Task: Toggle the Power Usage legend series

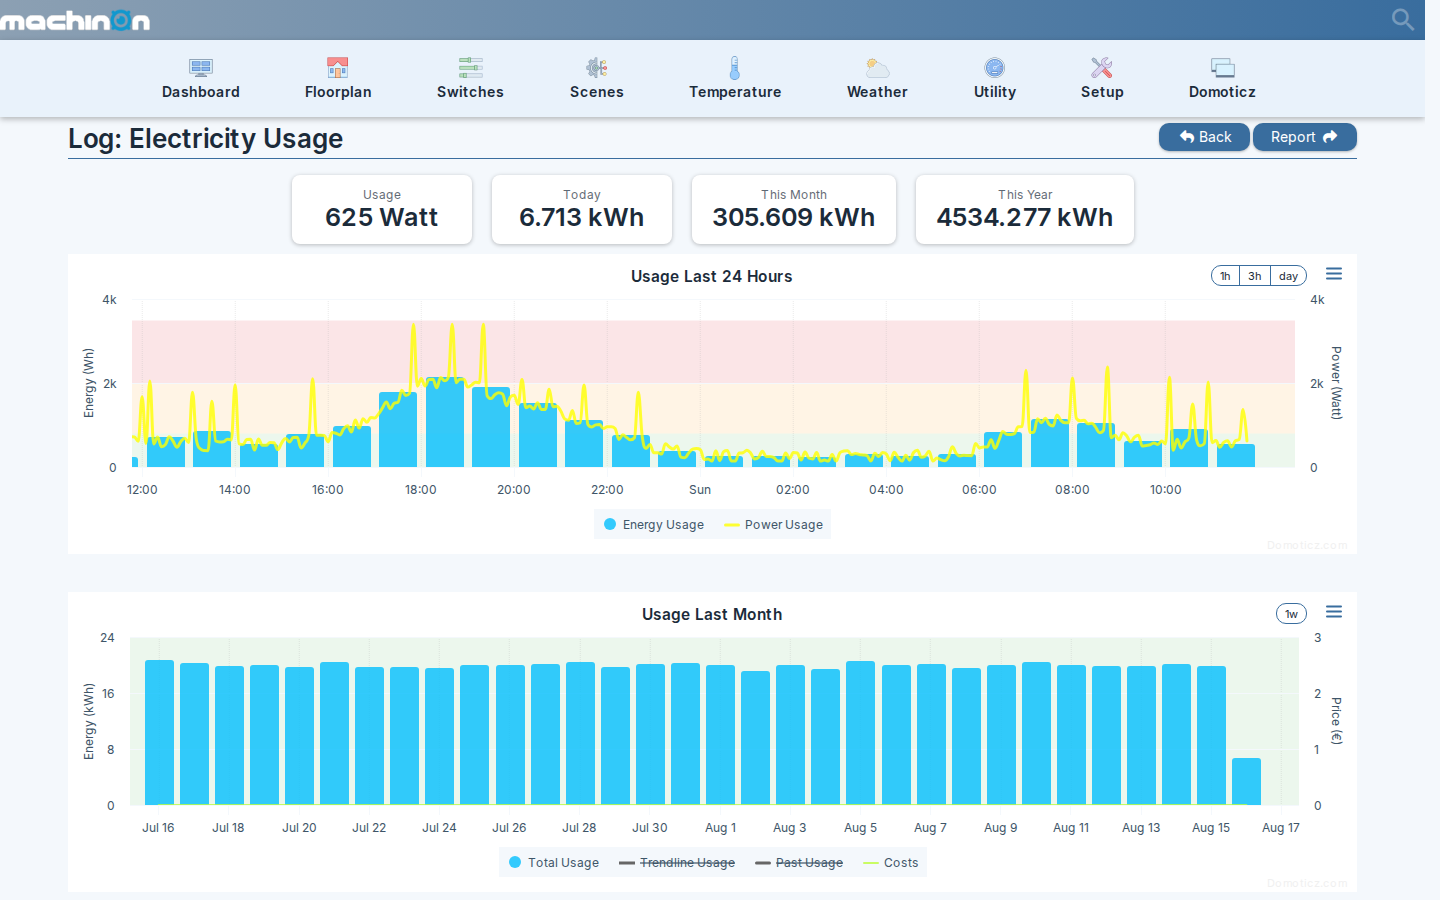Action: click(774, 525)
